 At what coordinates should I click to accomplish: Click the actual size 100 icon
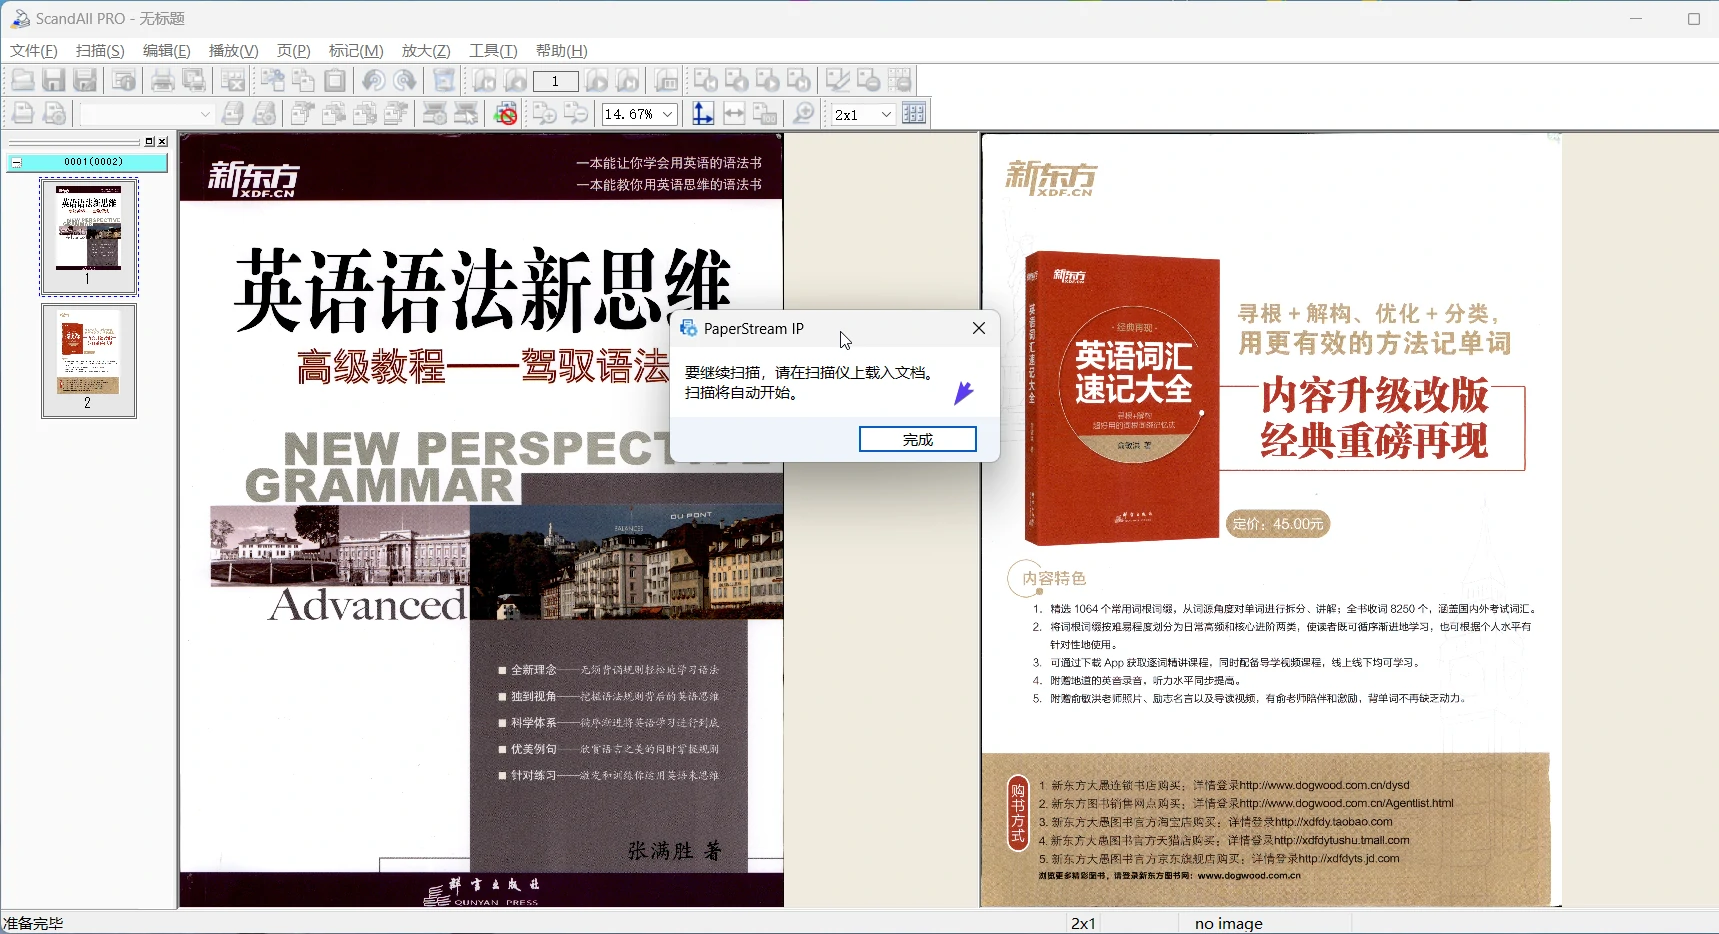coord(765,114)
